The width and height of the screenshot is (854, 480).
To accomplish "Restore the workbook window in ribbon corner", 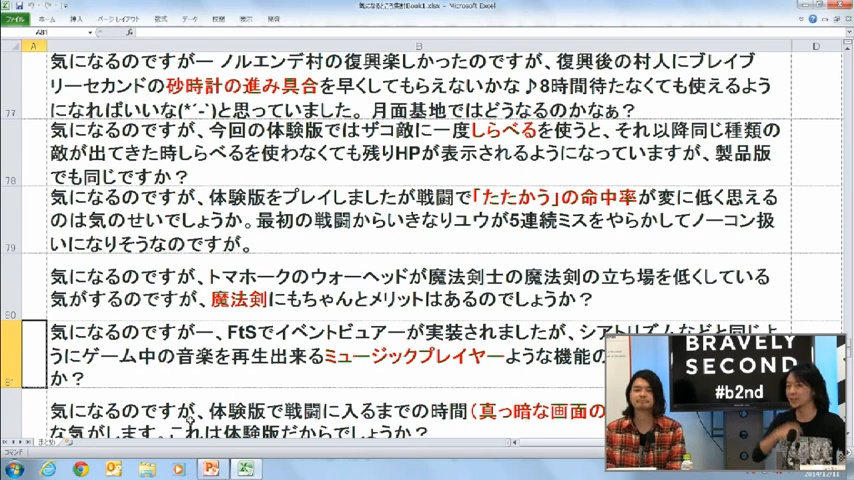I will [837, 19].
